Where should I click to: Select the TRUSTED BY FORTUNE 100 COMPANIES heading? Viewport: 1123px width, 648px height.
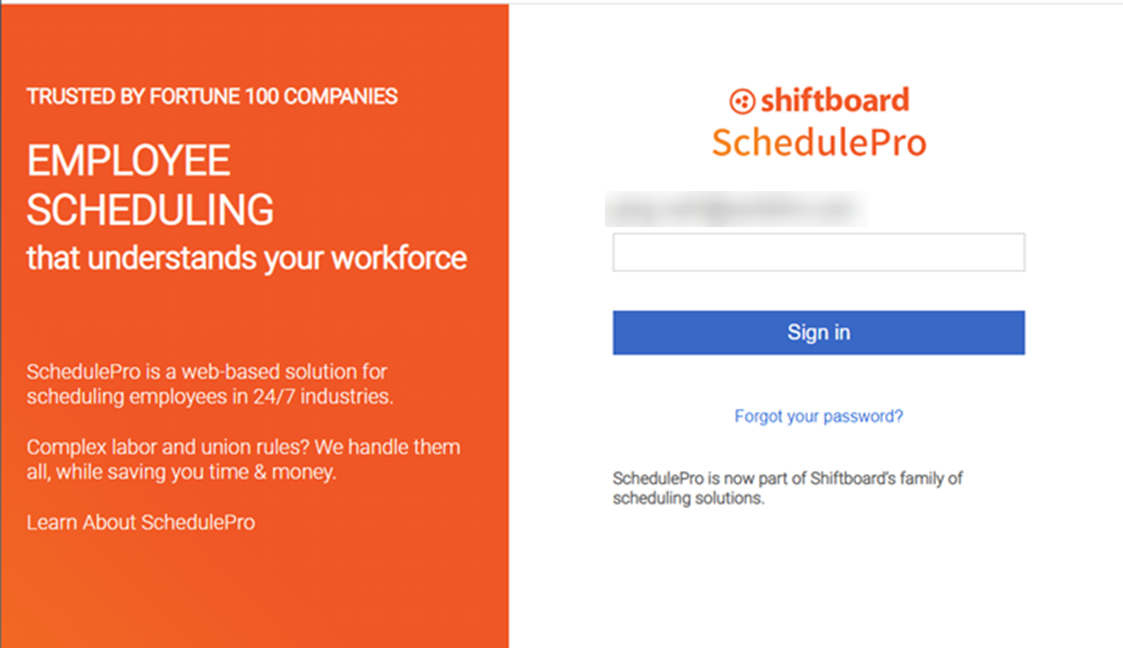[x=211, y=97]
